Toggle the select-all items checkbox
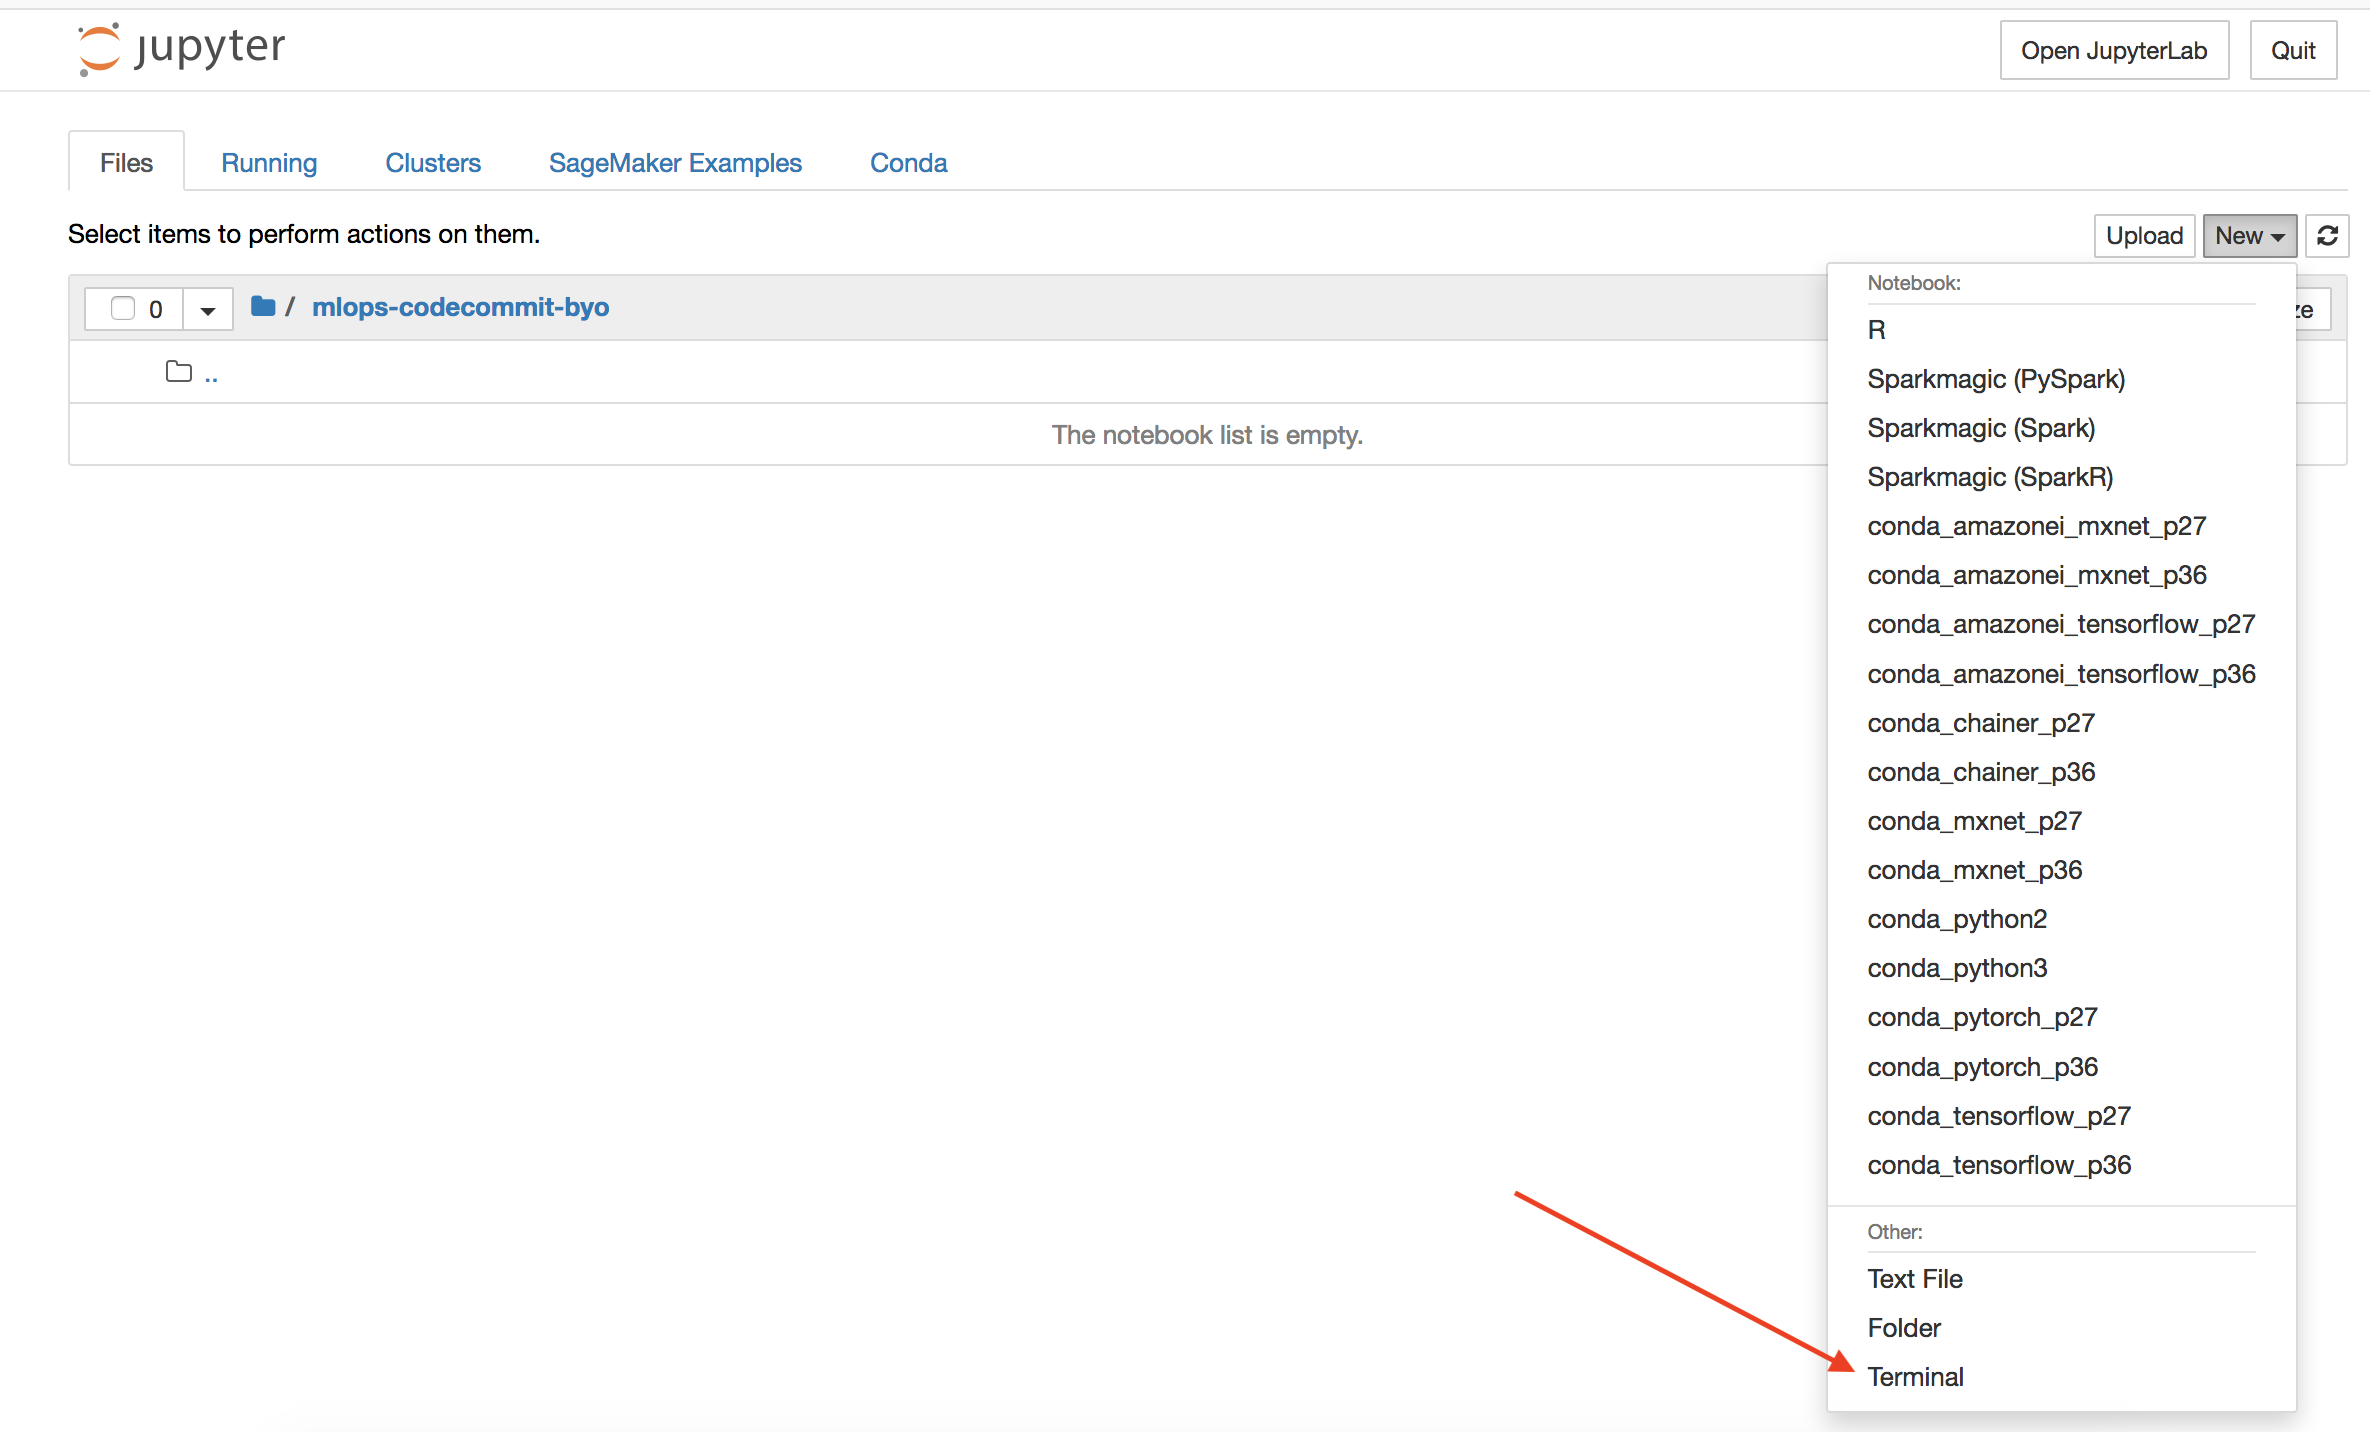 click(x=122, y=308)
